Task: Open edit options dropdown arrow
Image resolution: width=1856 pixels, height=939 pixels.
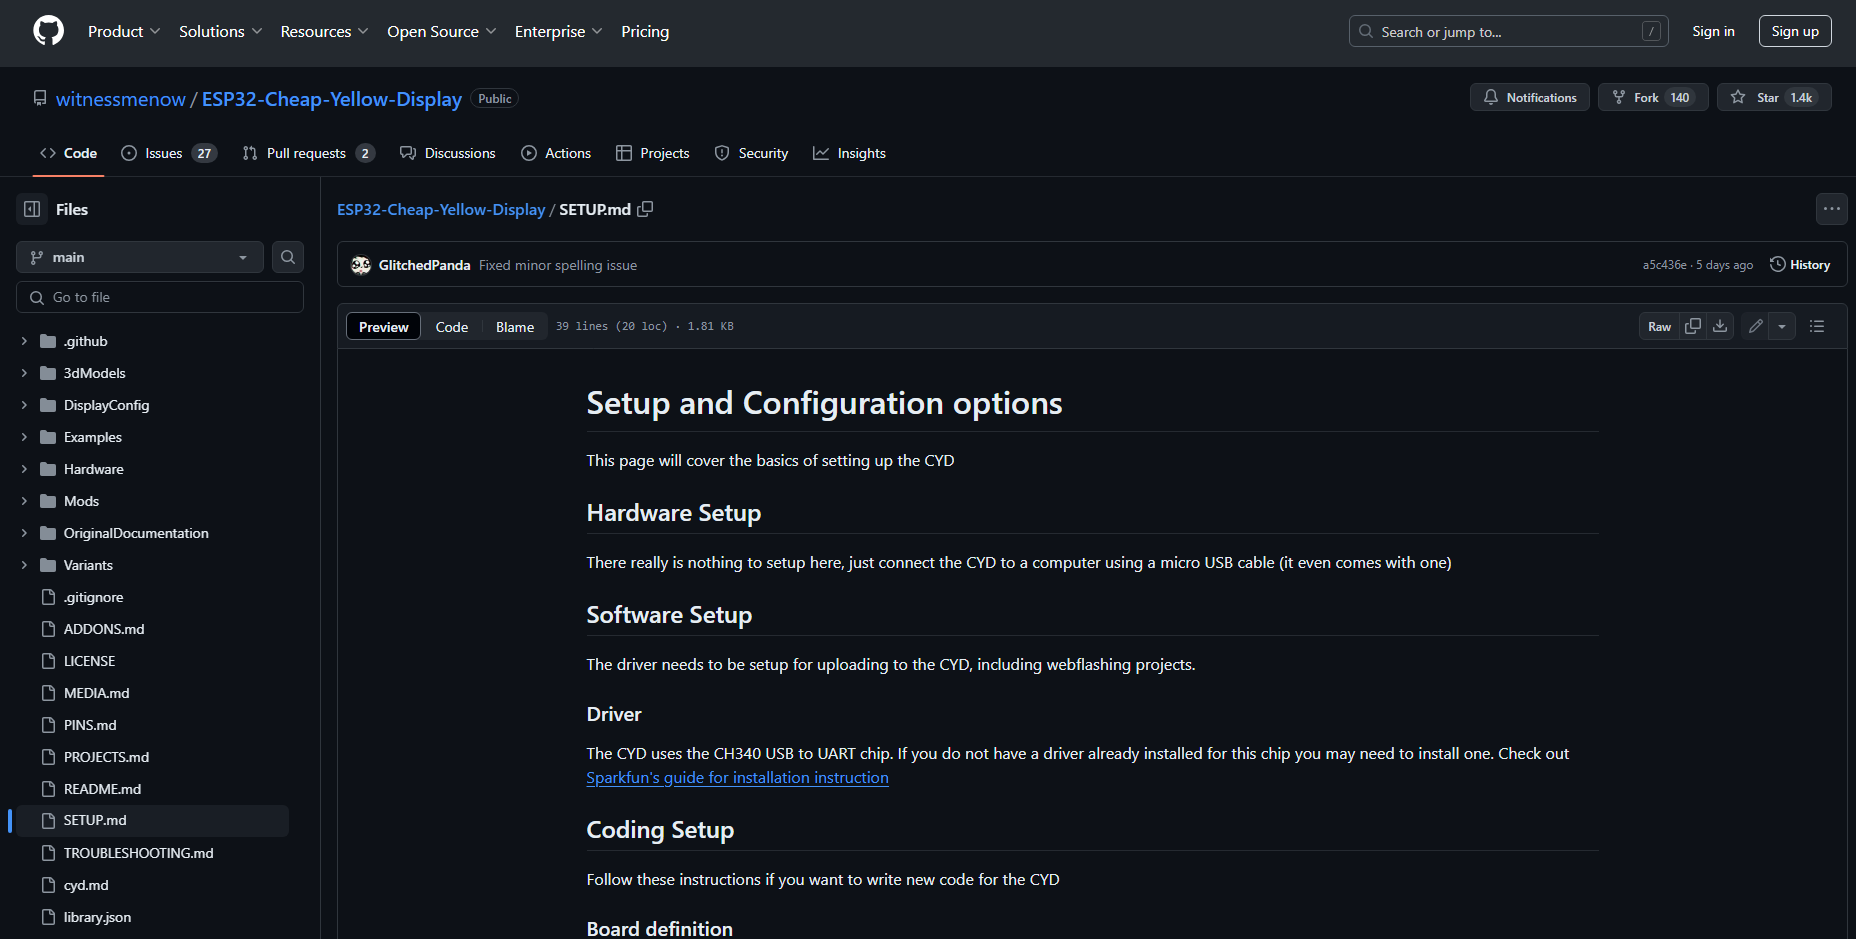Action: pos(1782,326)
